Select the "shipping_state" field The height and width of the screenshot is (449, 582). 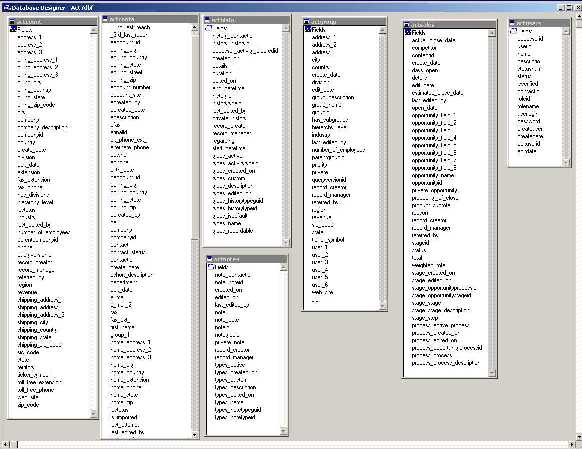point(35,337)
